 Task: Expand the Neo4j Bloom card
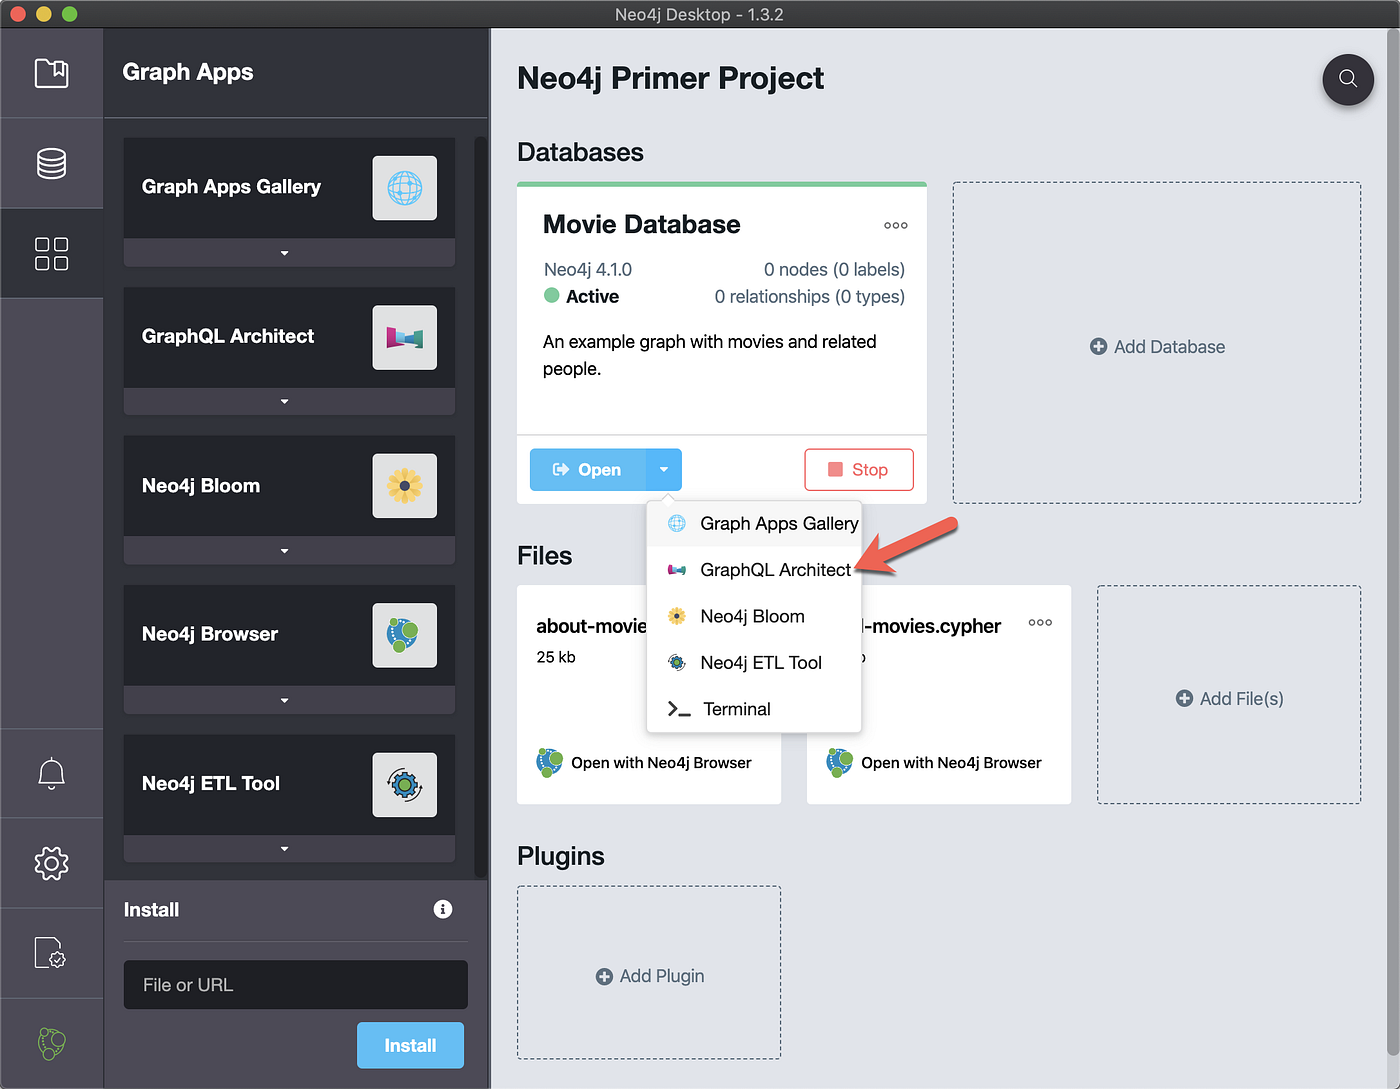point(289,551)
